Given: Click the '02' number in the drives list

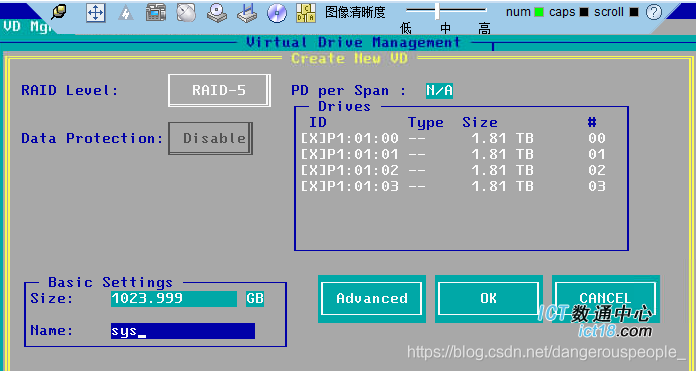Looking at the screenshot, I should coord(597,170).
